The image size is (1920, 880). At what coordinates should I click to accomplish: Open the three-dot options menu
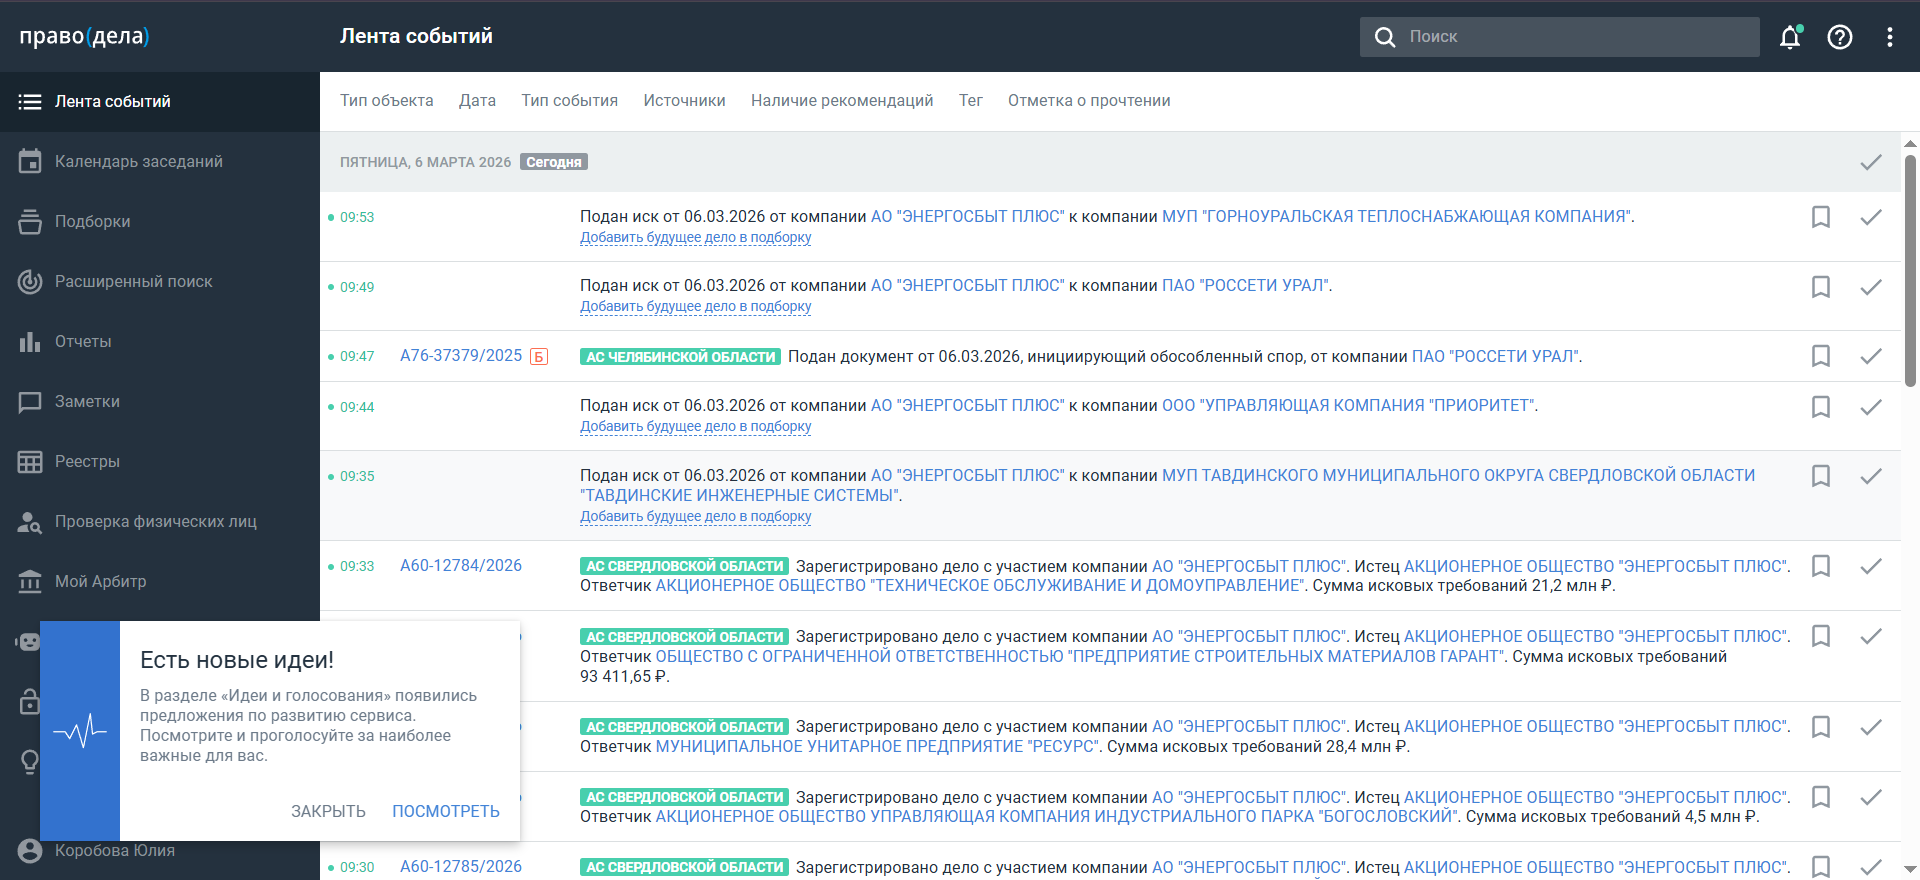[1889, 37]
